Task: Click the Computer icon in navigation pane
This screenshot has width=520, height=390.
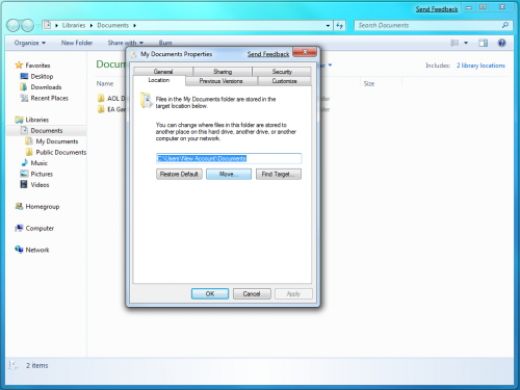Action: (19, 228)
